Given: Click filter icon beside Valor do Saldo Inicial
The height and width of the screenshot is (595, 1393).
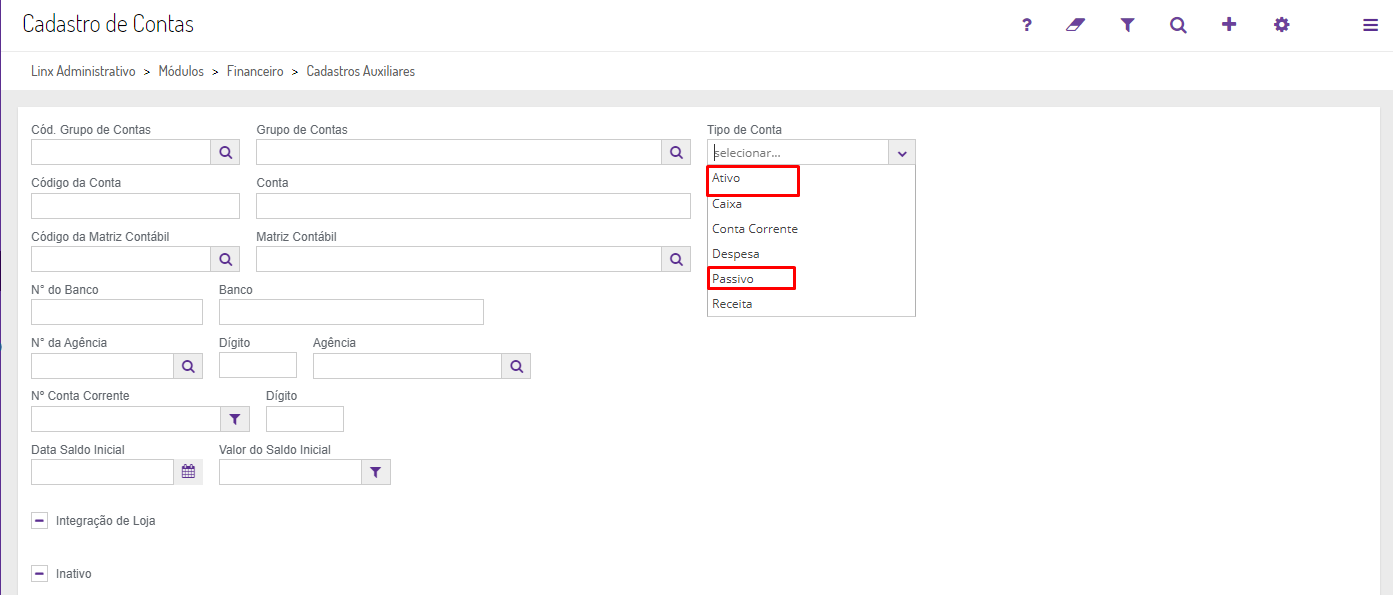Looking at the screenshot, I should click(x=375, y=472).
